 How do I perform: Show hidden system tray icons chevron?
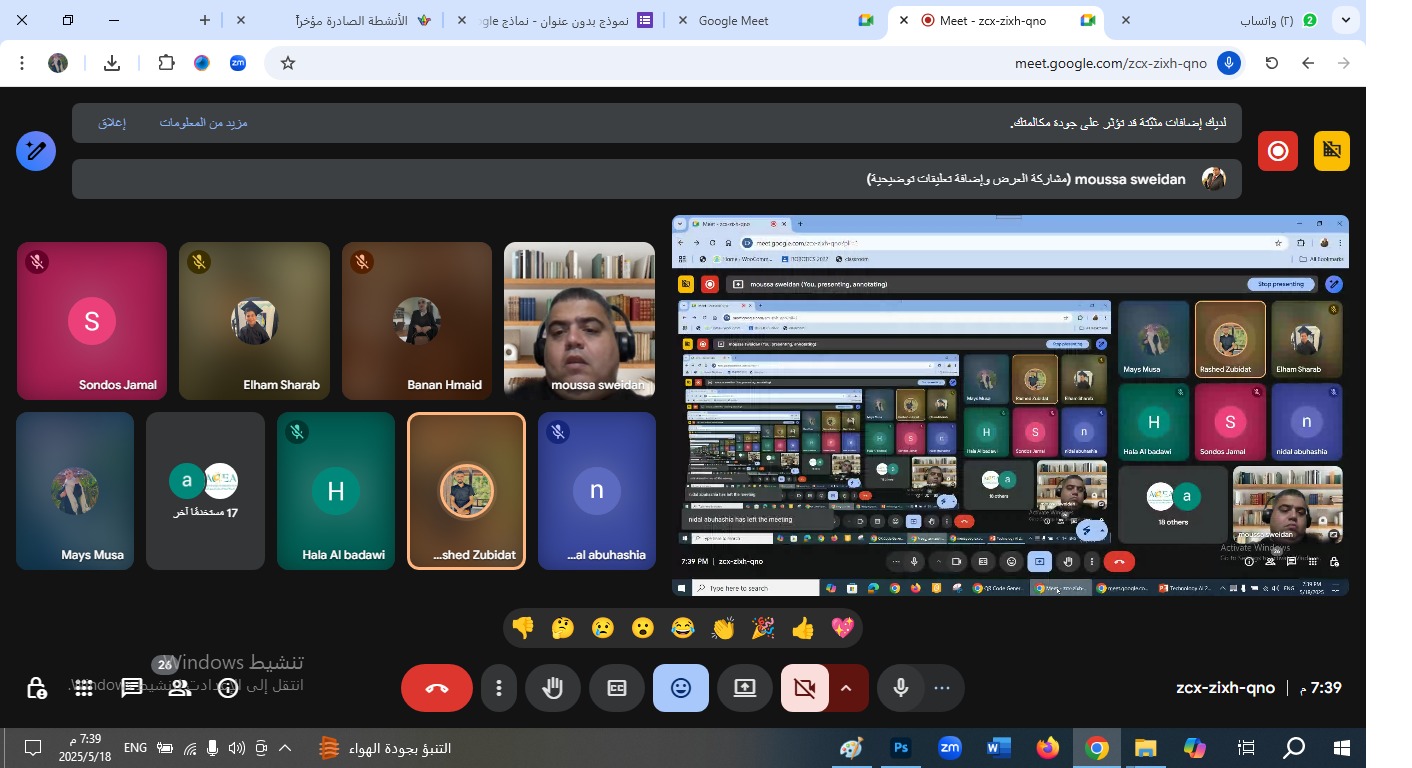(x=285, y=748)
